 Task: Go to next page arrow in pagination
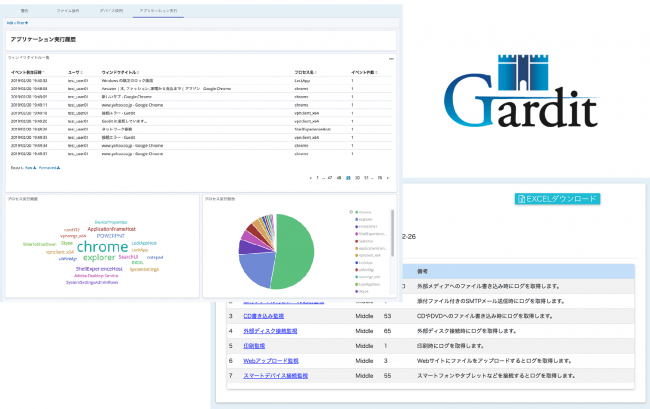389,177
